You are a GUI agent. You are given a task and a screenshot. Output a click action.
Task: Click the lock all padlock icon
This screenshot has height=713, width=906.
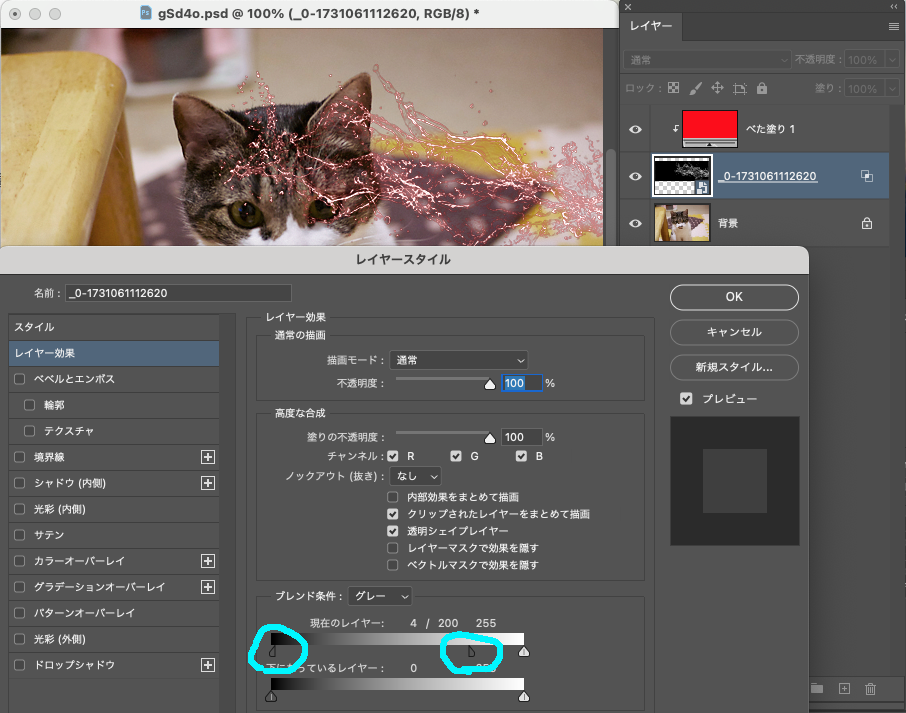(762, 88)
